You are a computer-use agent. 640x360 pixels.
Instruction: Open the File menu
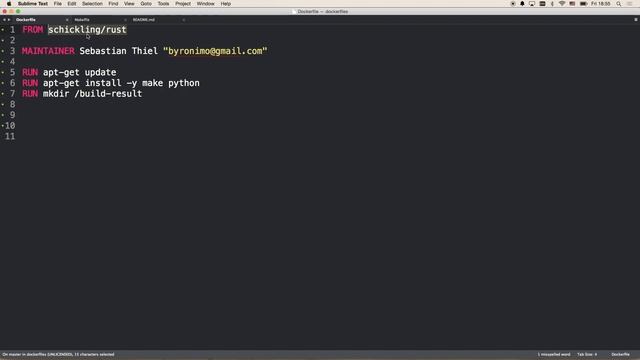pos(58,4)
